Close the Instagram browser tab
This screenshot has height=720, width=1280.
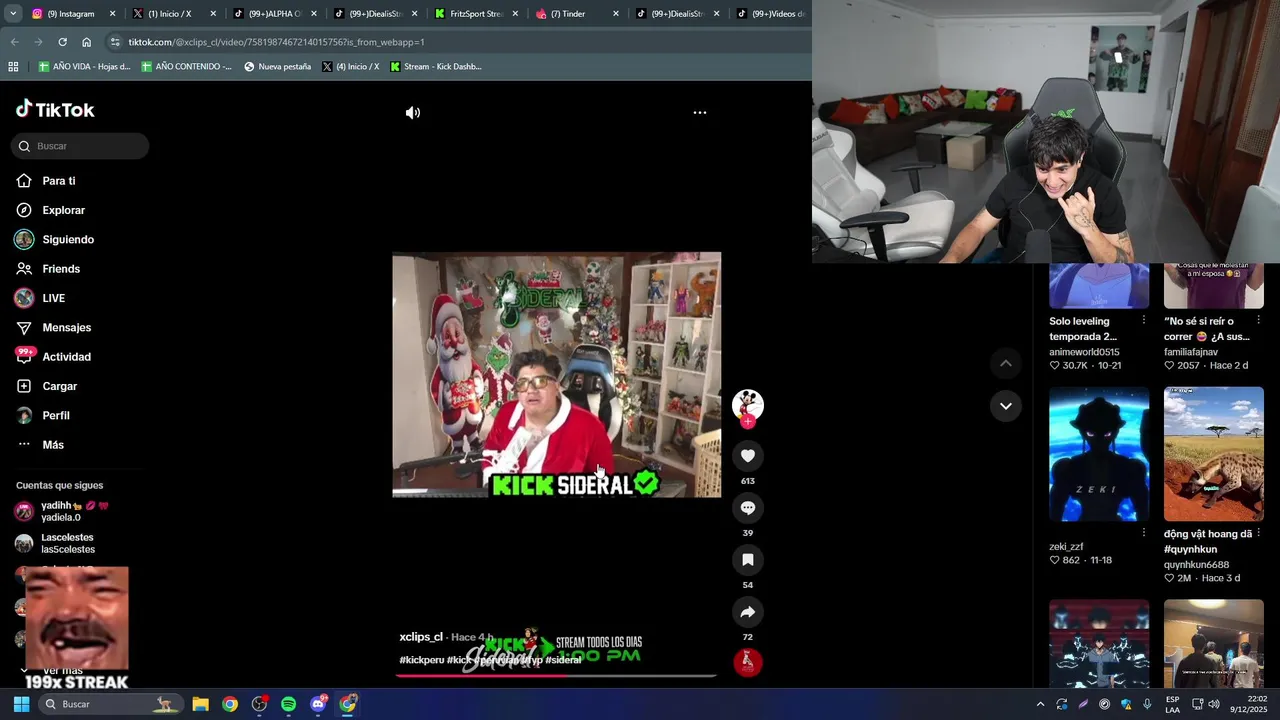tap(112, 14)
